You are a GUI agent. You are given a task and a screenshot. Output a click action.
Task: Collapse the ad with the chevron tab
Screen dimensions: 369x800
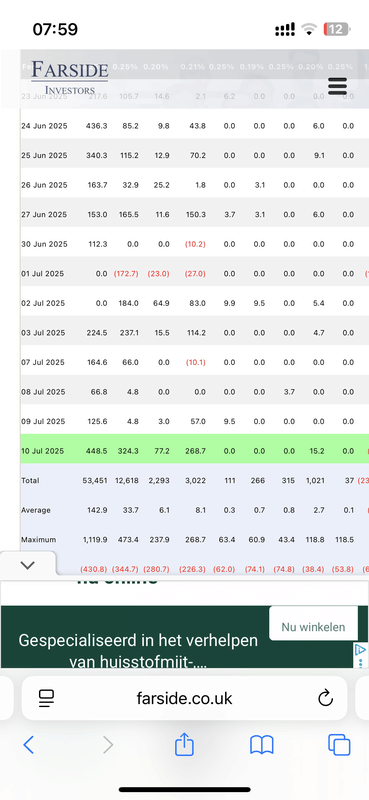28,565
